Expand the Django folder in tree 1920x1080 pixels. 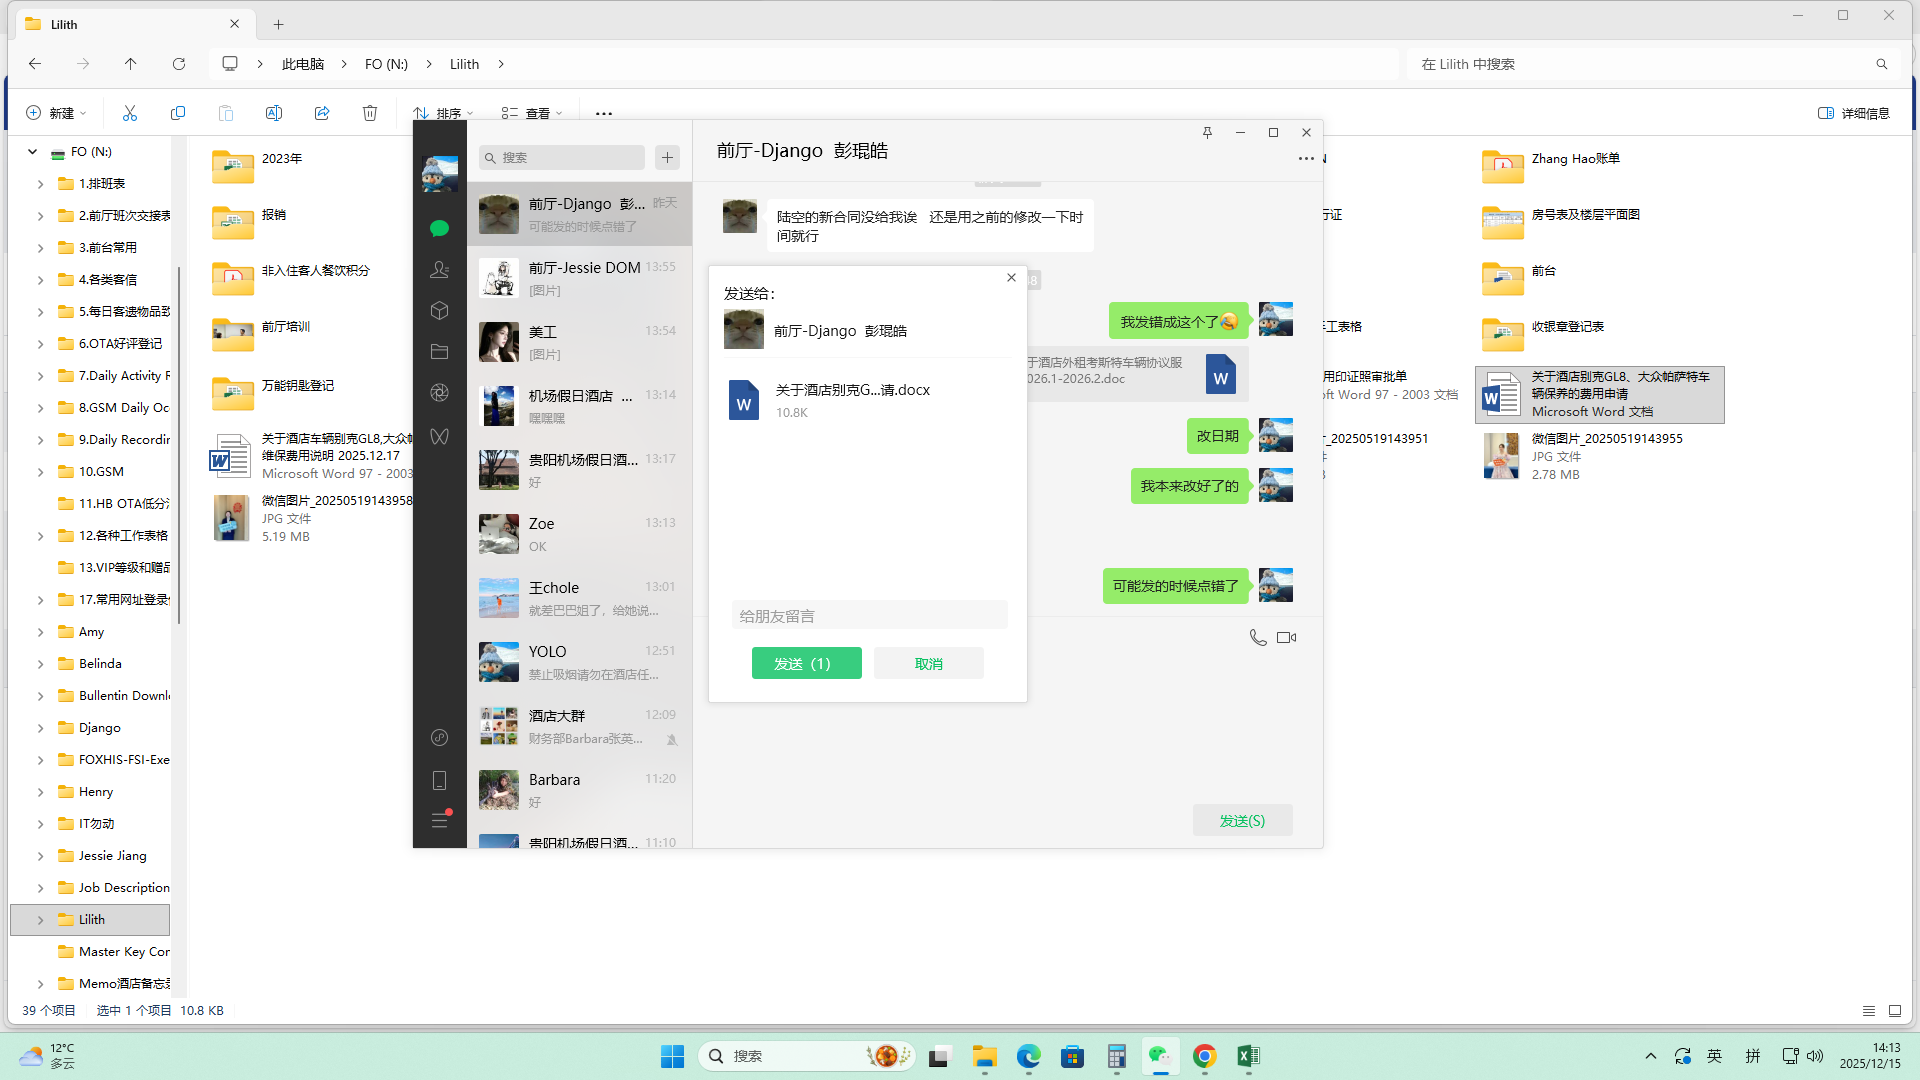coord(40,728)
